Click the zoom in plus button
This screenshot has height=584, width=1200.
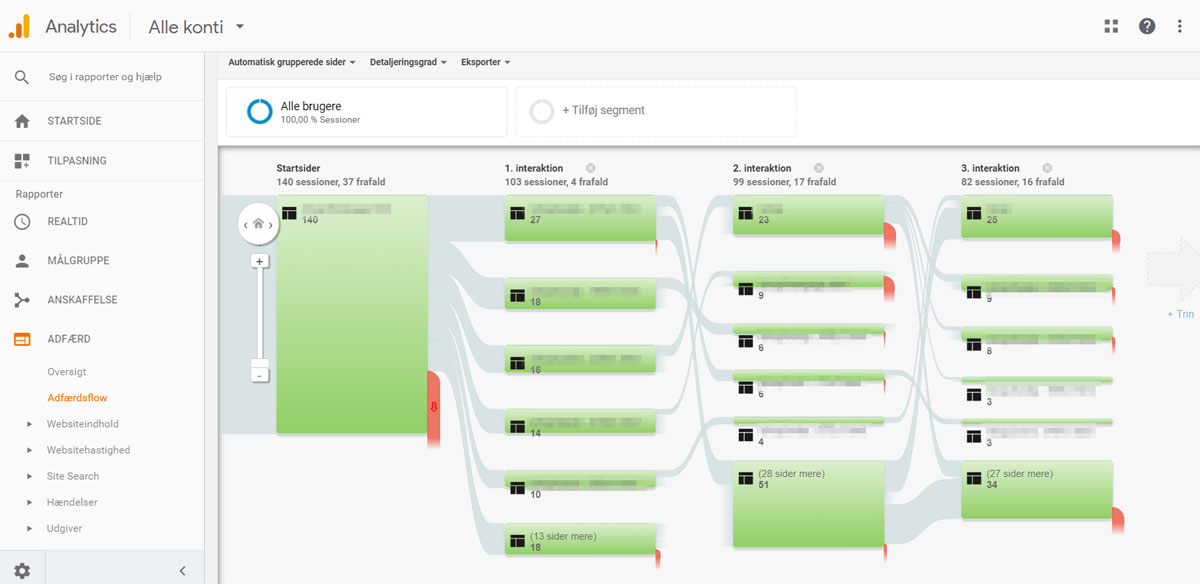pos(260,261)
